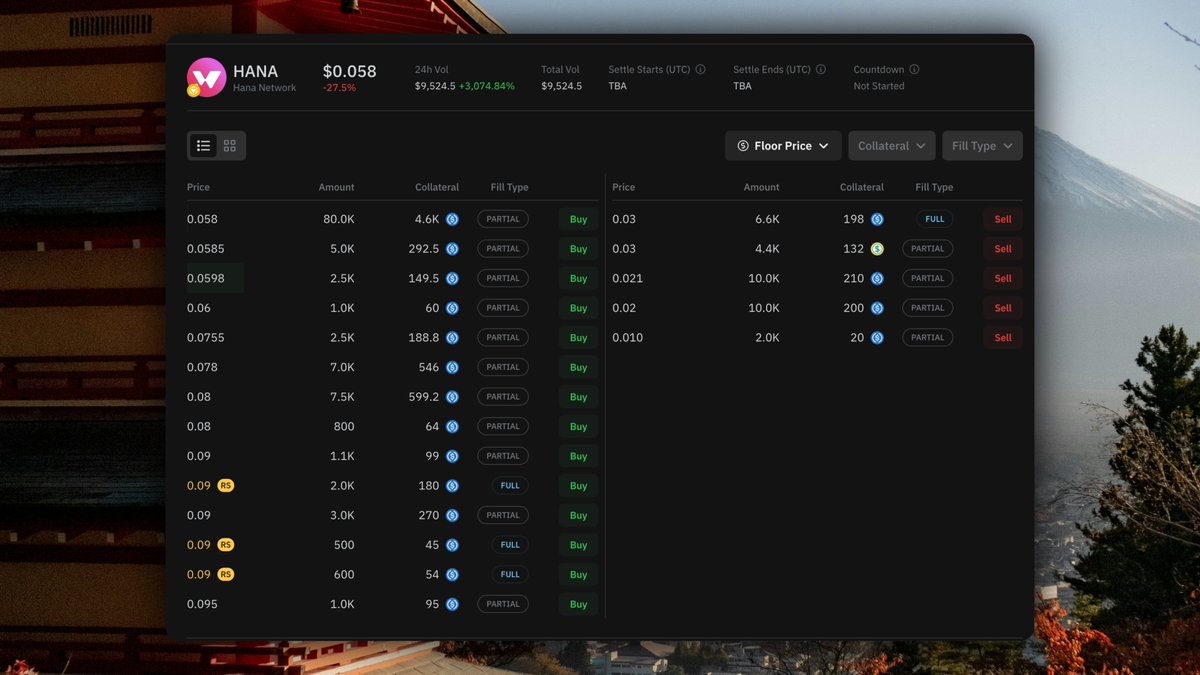Open the Floor Price dropdown

pos(783,146)
